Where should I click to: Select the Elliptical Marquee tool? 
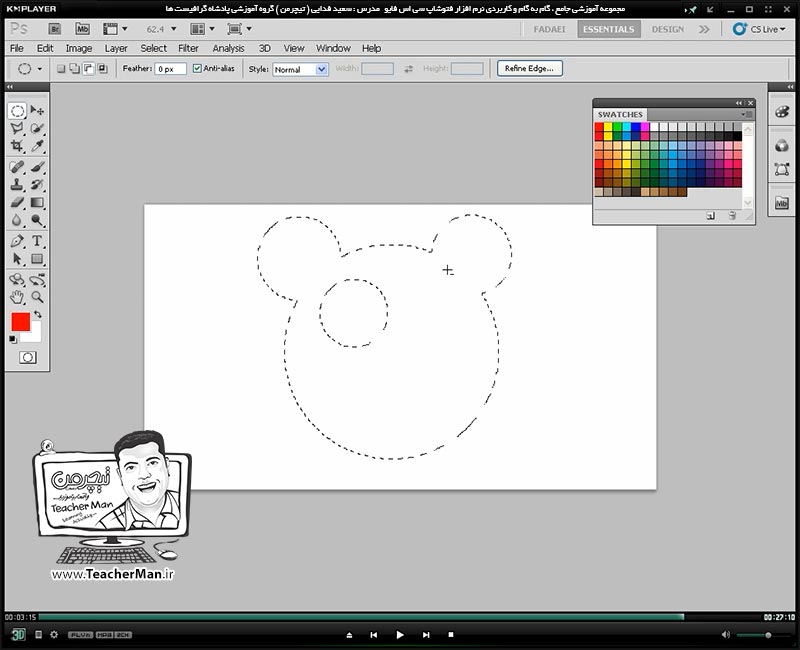pyautogui.click(x=17, y=111)
